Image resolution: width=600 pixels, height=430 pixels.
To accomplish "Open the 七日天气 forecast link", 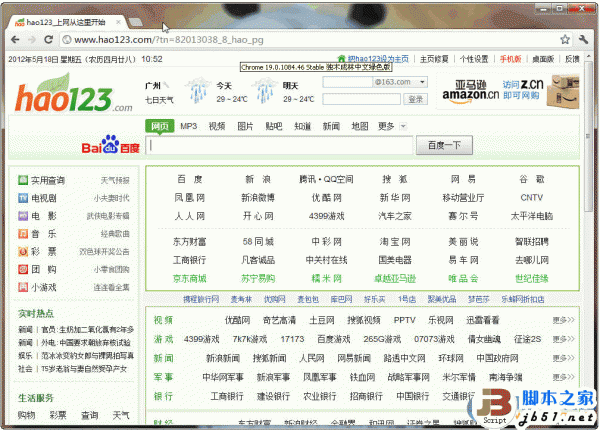I will click(159, 100).
